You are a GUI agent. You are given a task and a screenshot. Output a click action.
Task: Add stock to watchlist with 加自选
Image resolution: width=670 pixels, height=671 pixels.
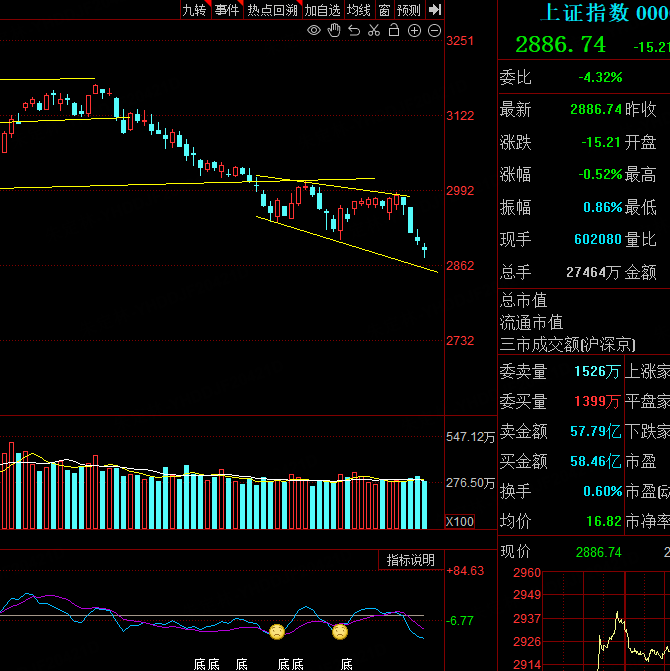pyautogui.click(x=323, y=10)
